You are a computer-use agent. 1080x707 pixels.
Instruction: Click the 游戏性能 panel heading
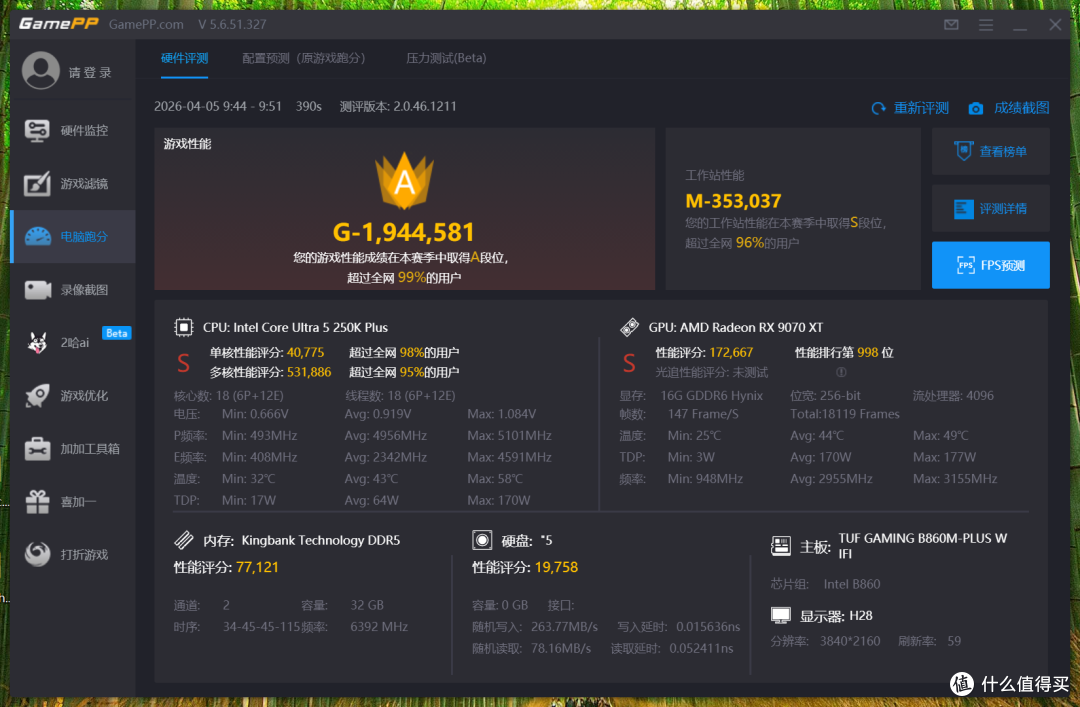[x=187, y=144]
